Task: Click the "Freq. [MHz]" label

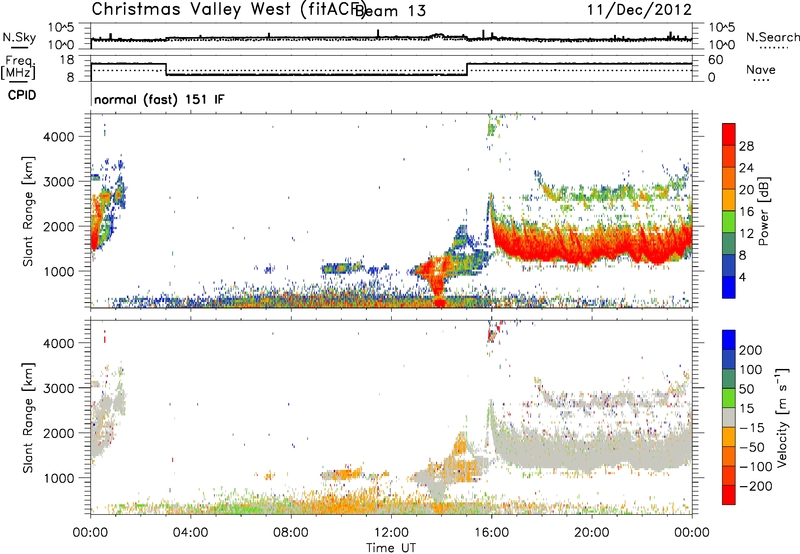Action: [18, 68]
